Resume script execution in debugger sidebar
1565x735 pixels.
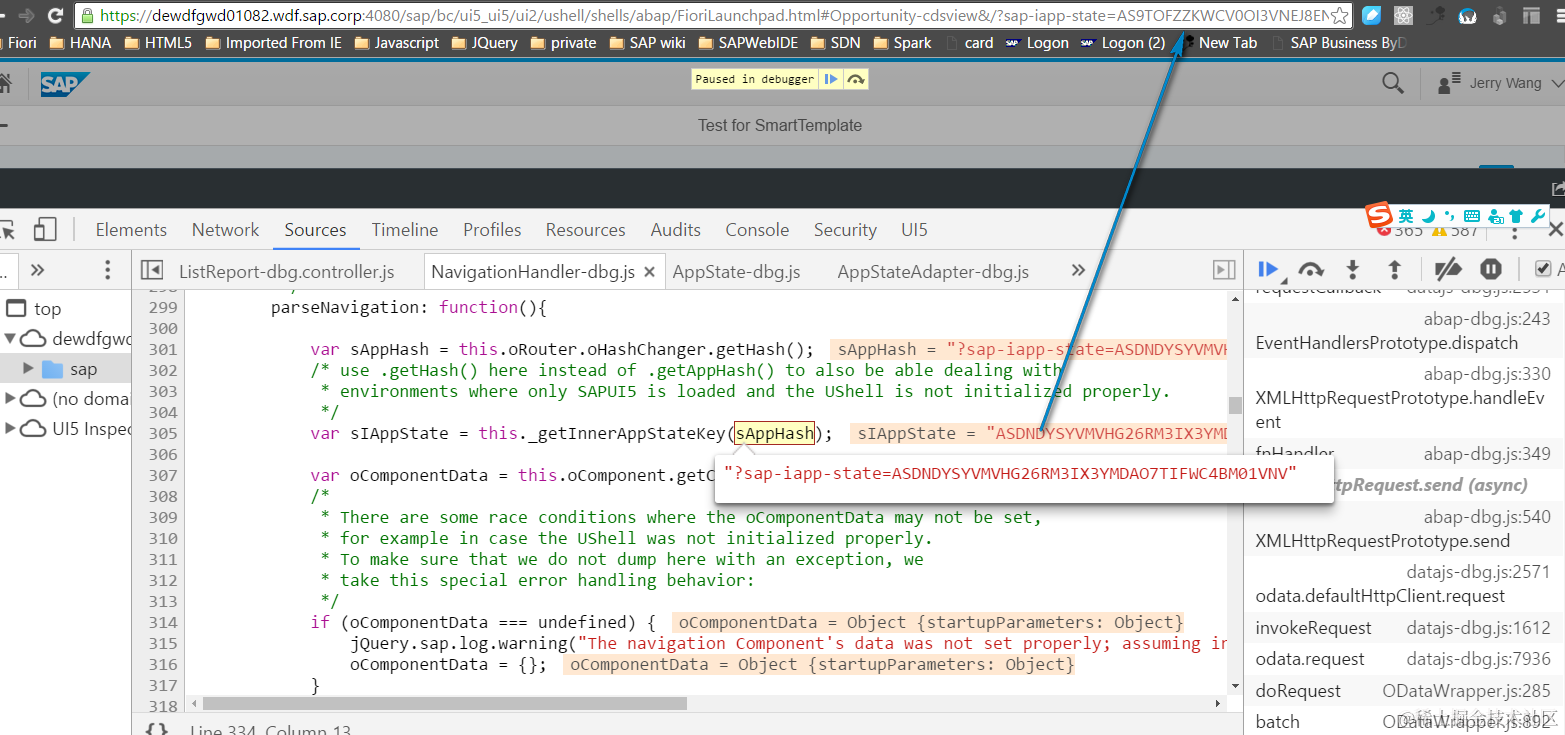[1268, 269]
